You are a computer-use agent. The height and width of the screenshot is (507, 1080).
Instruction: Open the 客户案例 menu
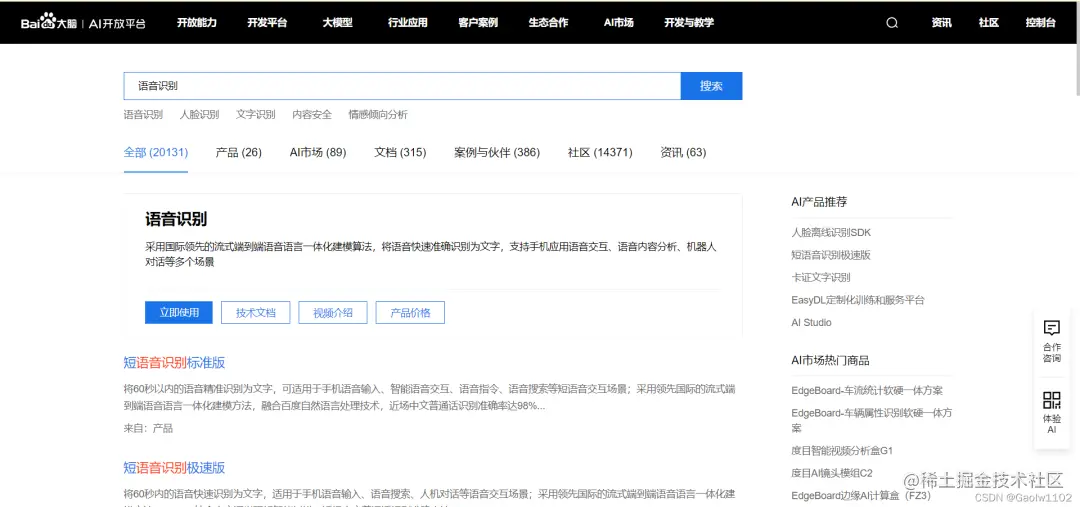(x=478, y=23)
